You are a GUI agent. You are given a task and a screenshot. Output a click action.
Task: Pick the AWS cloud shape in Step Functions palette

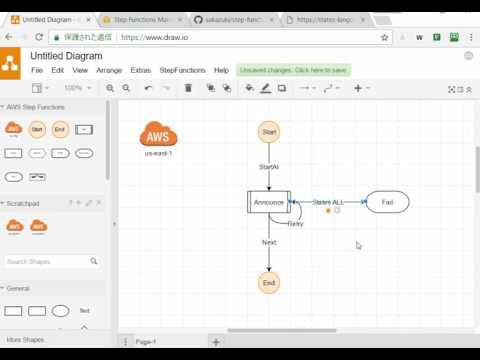coord(13,129)
